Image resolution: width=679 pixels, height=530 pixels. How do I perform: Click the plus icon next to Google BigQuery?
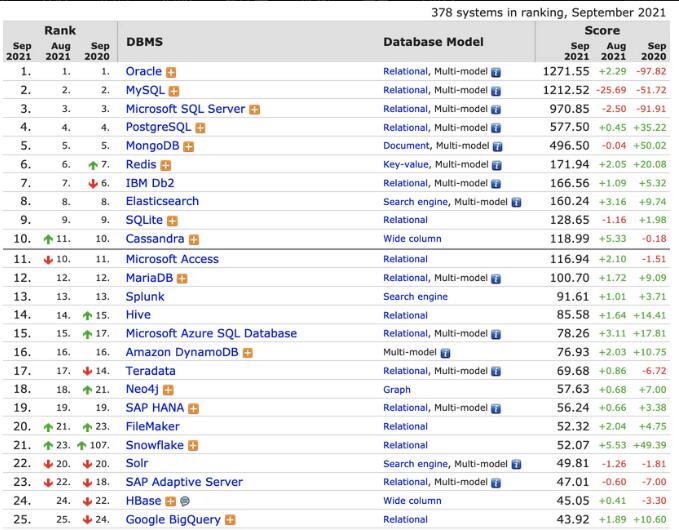click(x=231, y=520)
